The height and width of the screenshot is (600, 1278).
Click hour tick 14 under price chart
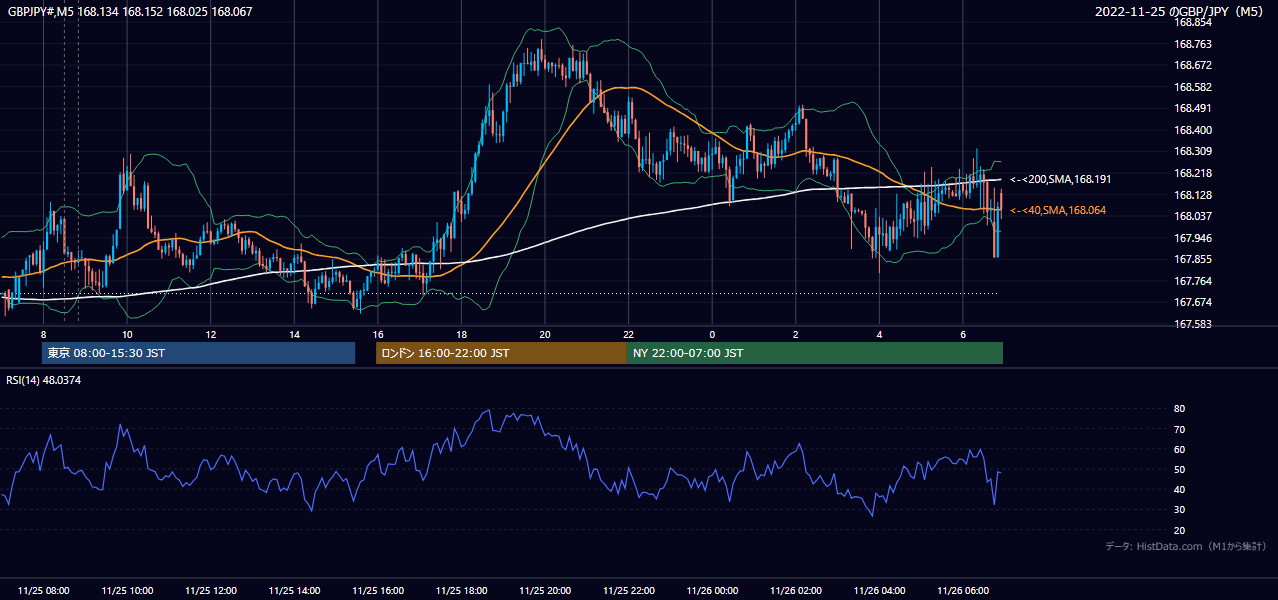coord(294,333)
